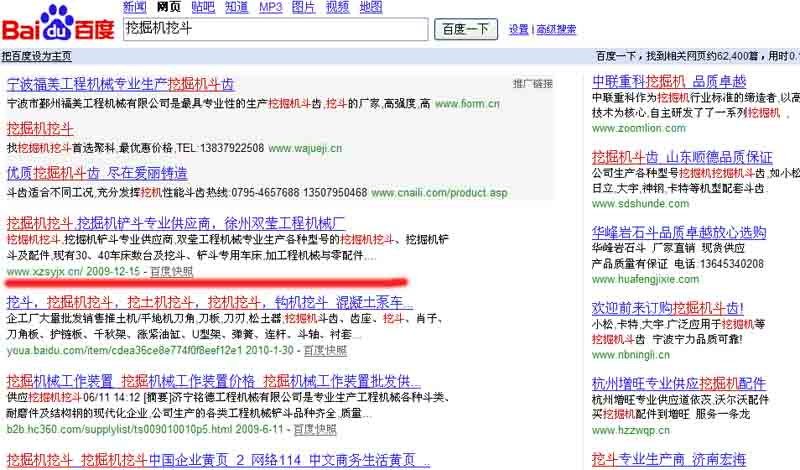Click the www.zoomlion.com URL text
The width and height of the screenshot is (800, 470).
pos(639,128)
